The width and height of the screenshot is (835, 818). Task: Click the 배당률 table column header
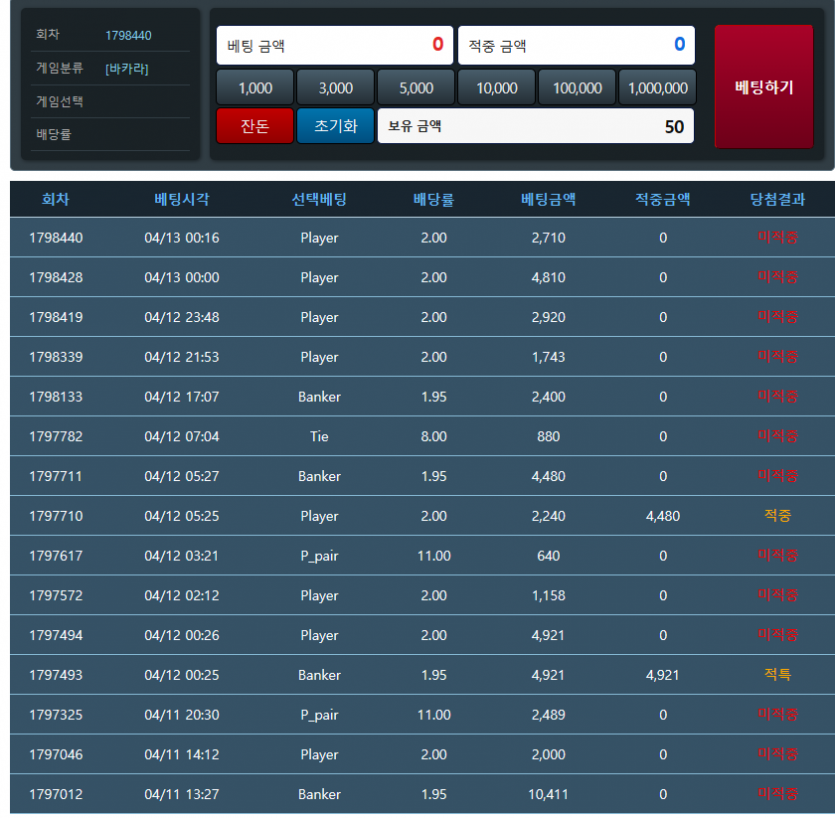point(433,199)
